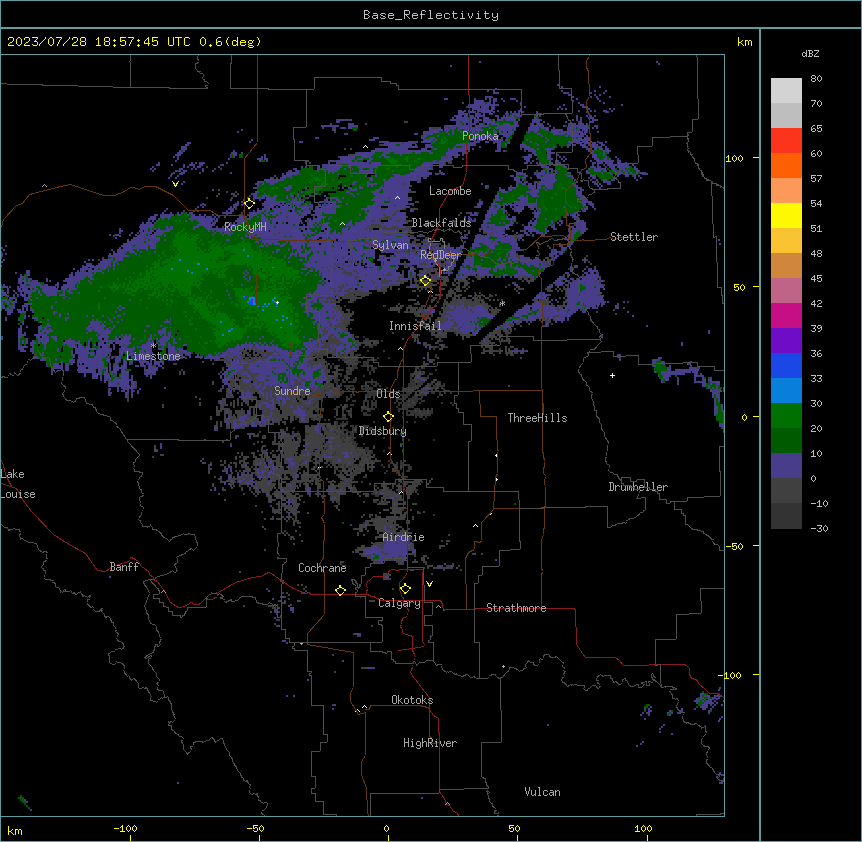Screen dimensions: 862x842
Task: Click the Base_Reflectivity title text
Action: 430,15
